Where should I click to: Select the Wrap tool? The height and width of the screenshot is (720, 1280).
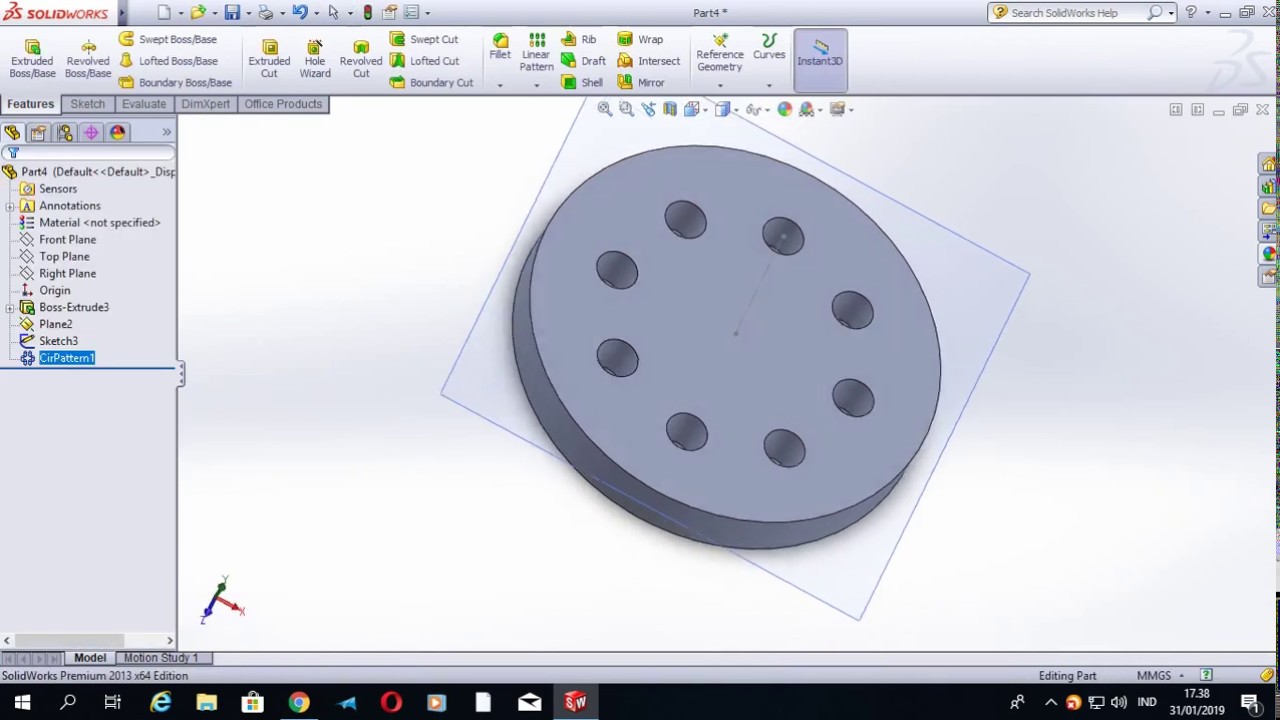coord(640,39)
